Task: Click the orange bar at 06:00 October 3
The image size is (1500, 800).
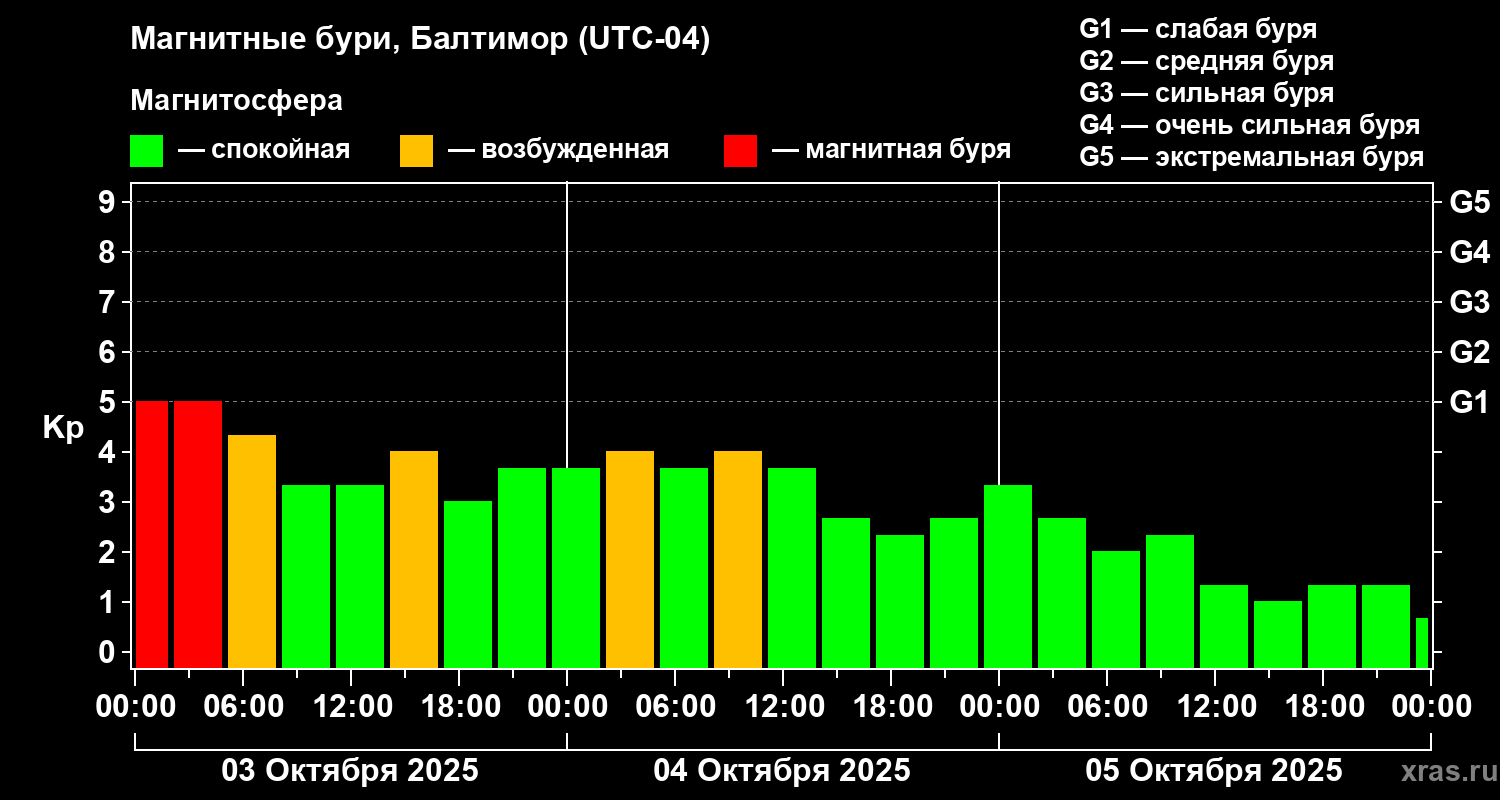Action: point(252,551)
